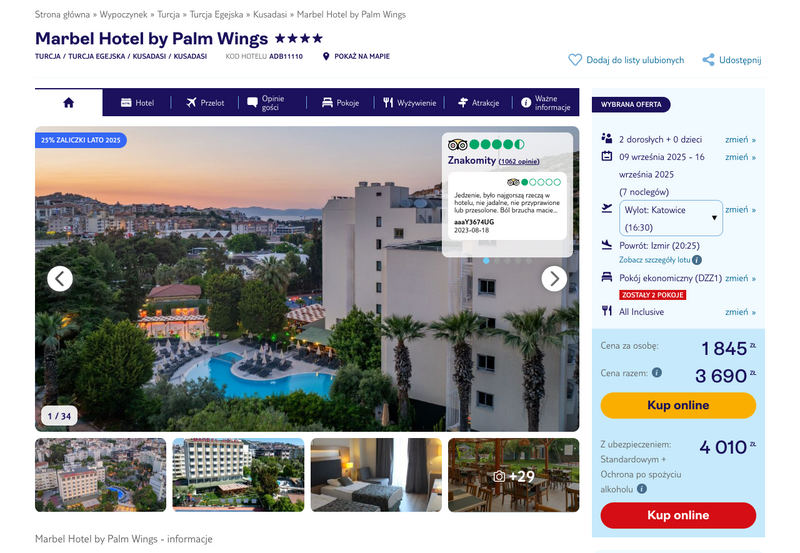800x553 pixels.
Task: Click info icon next to insurance alkoholu text
Action: [642, 489]
